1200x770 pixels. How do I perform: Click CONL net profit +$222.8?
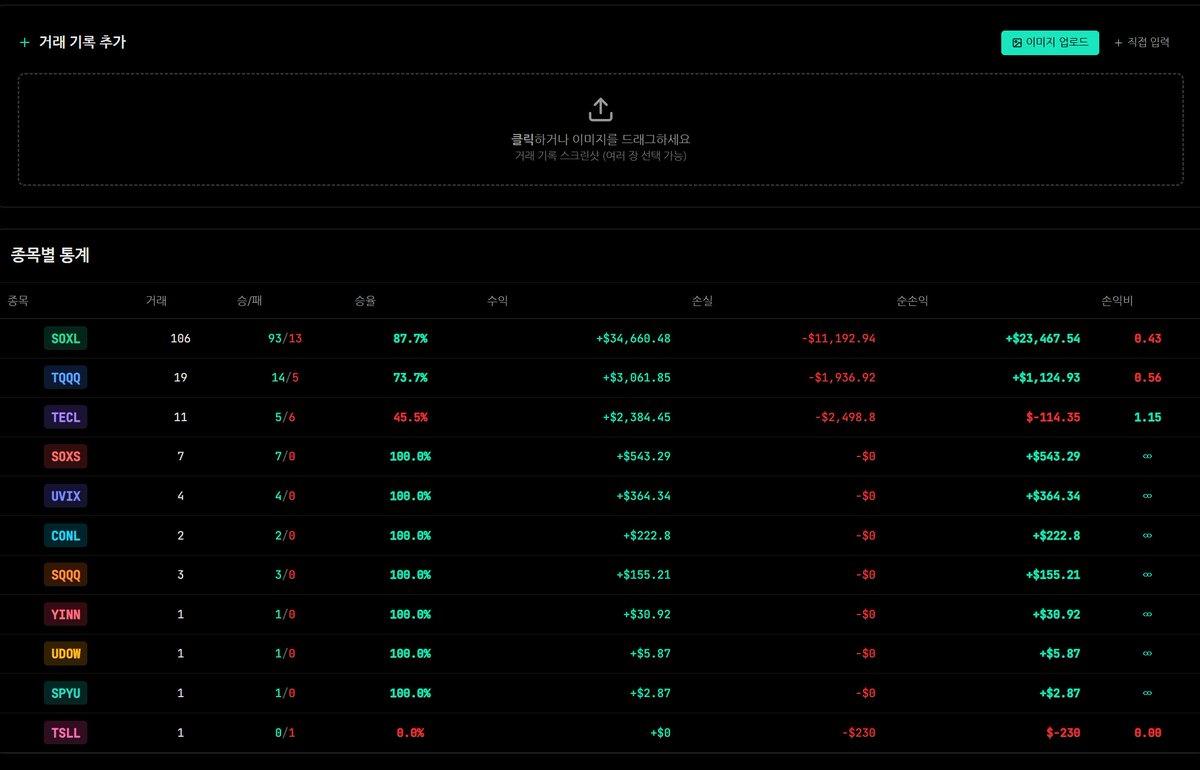[1057, 536]
